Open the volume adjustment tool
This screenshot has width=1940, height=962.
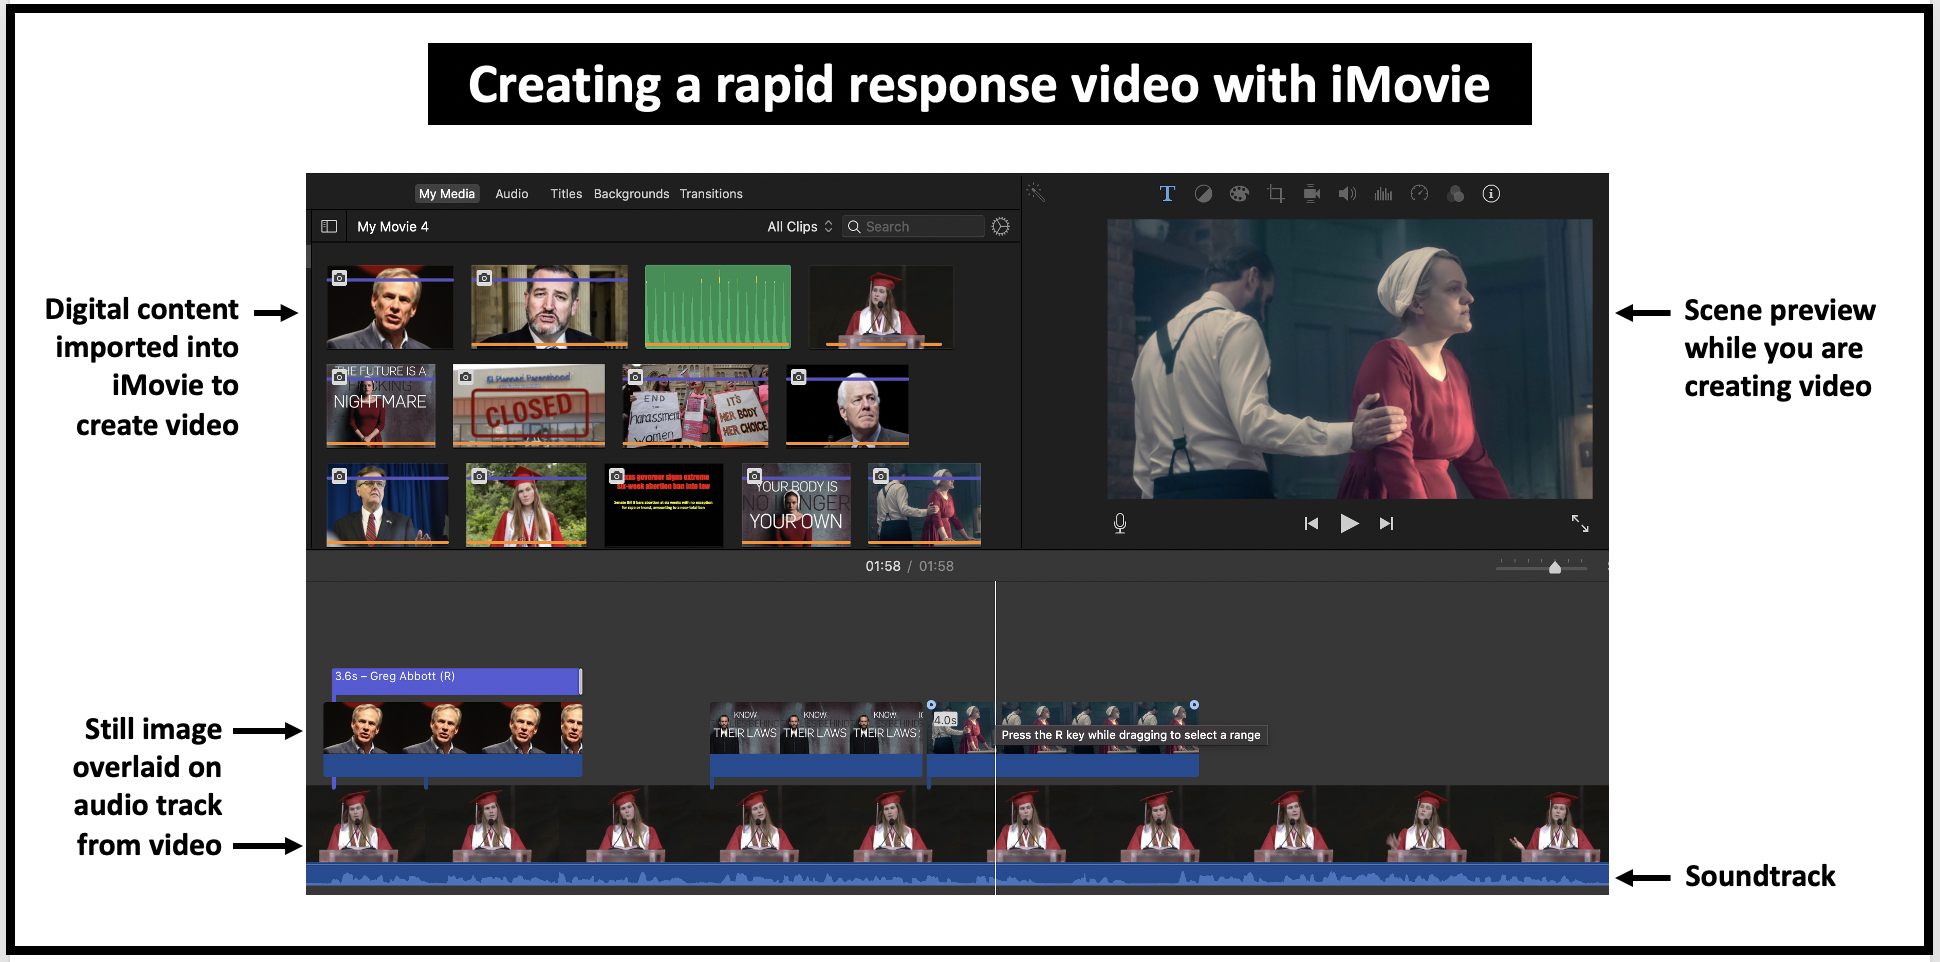pyautogui.click(x=1348, y=194)
